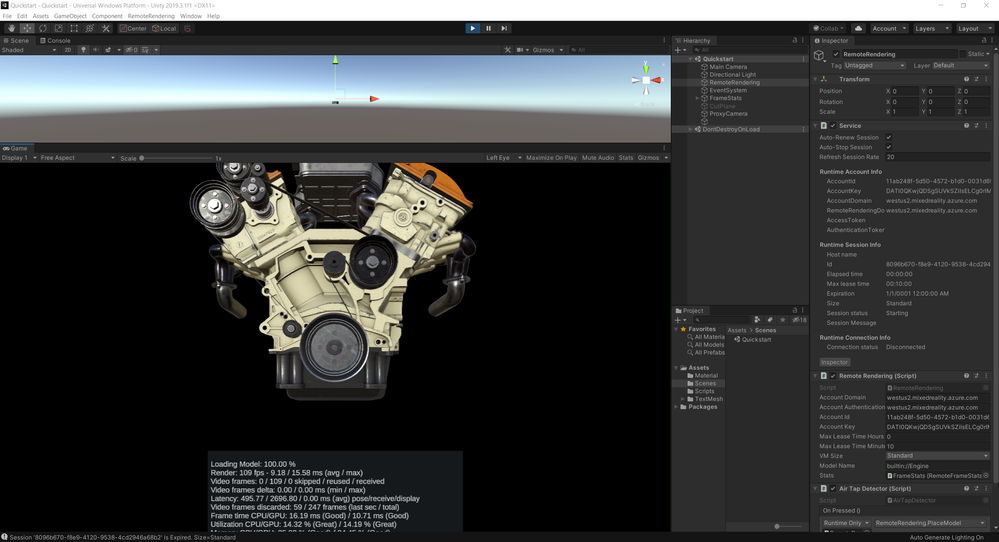Viewport: 999px width, 542px height.
Task: Toggle Auto-Stop Session checkbox
Action: pos(889,147)
